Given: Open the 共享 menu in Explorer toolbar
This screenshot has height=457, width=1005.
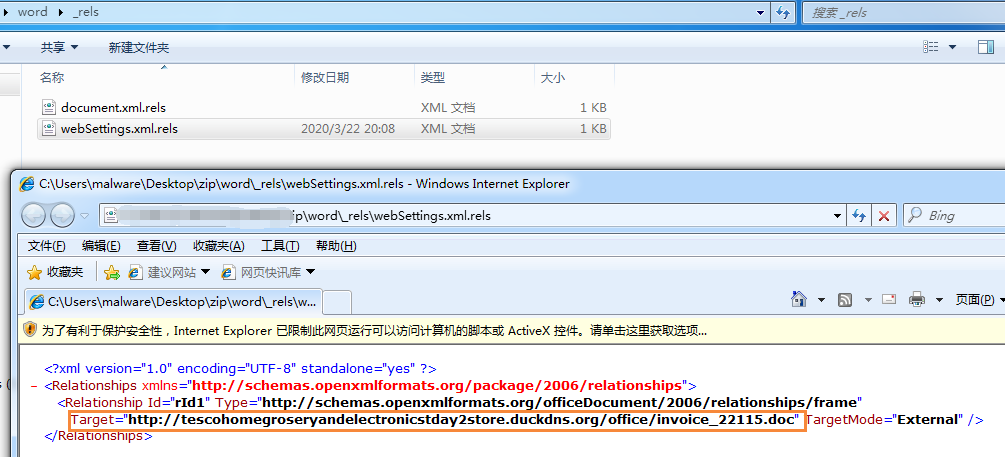Looking at the screenshot, I should (60, 47).
